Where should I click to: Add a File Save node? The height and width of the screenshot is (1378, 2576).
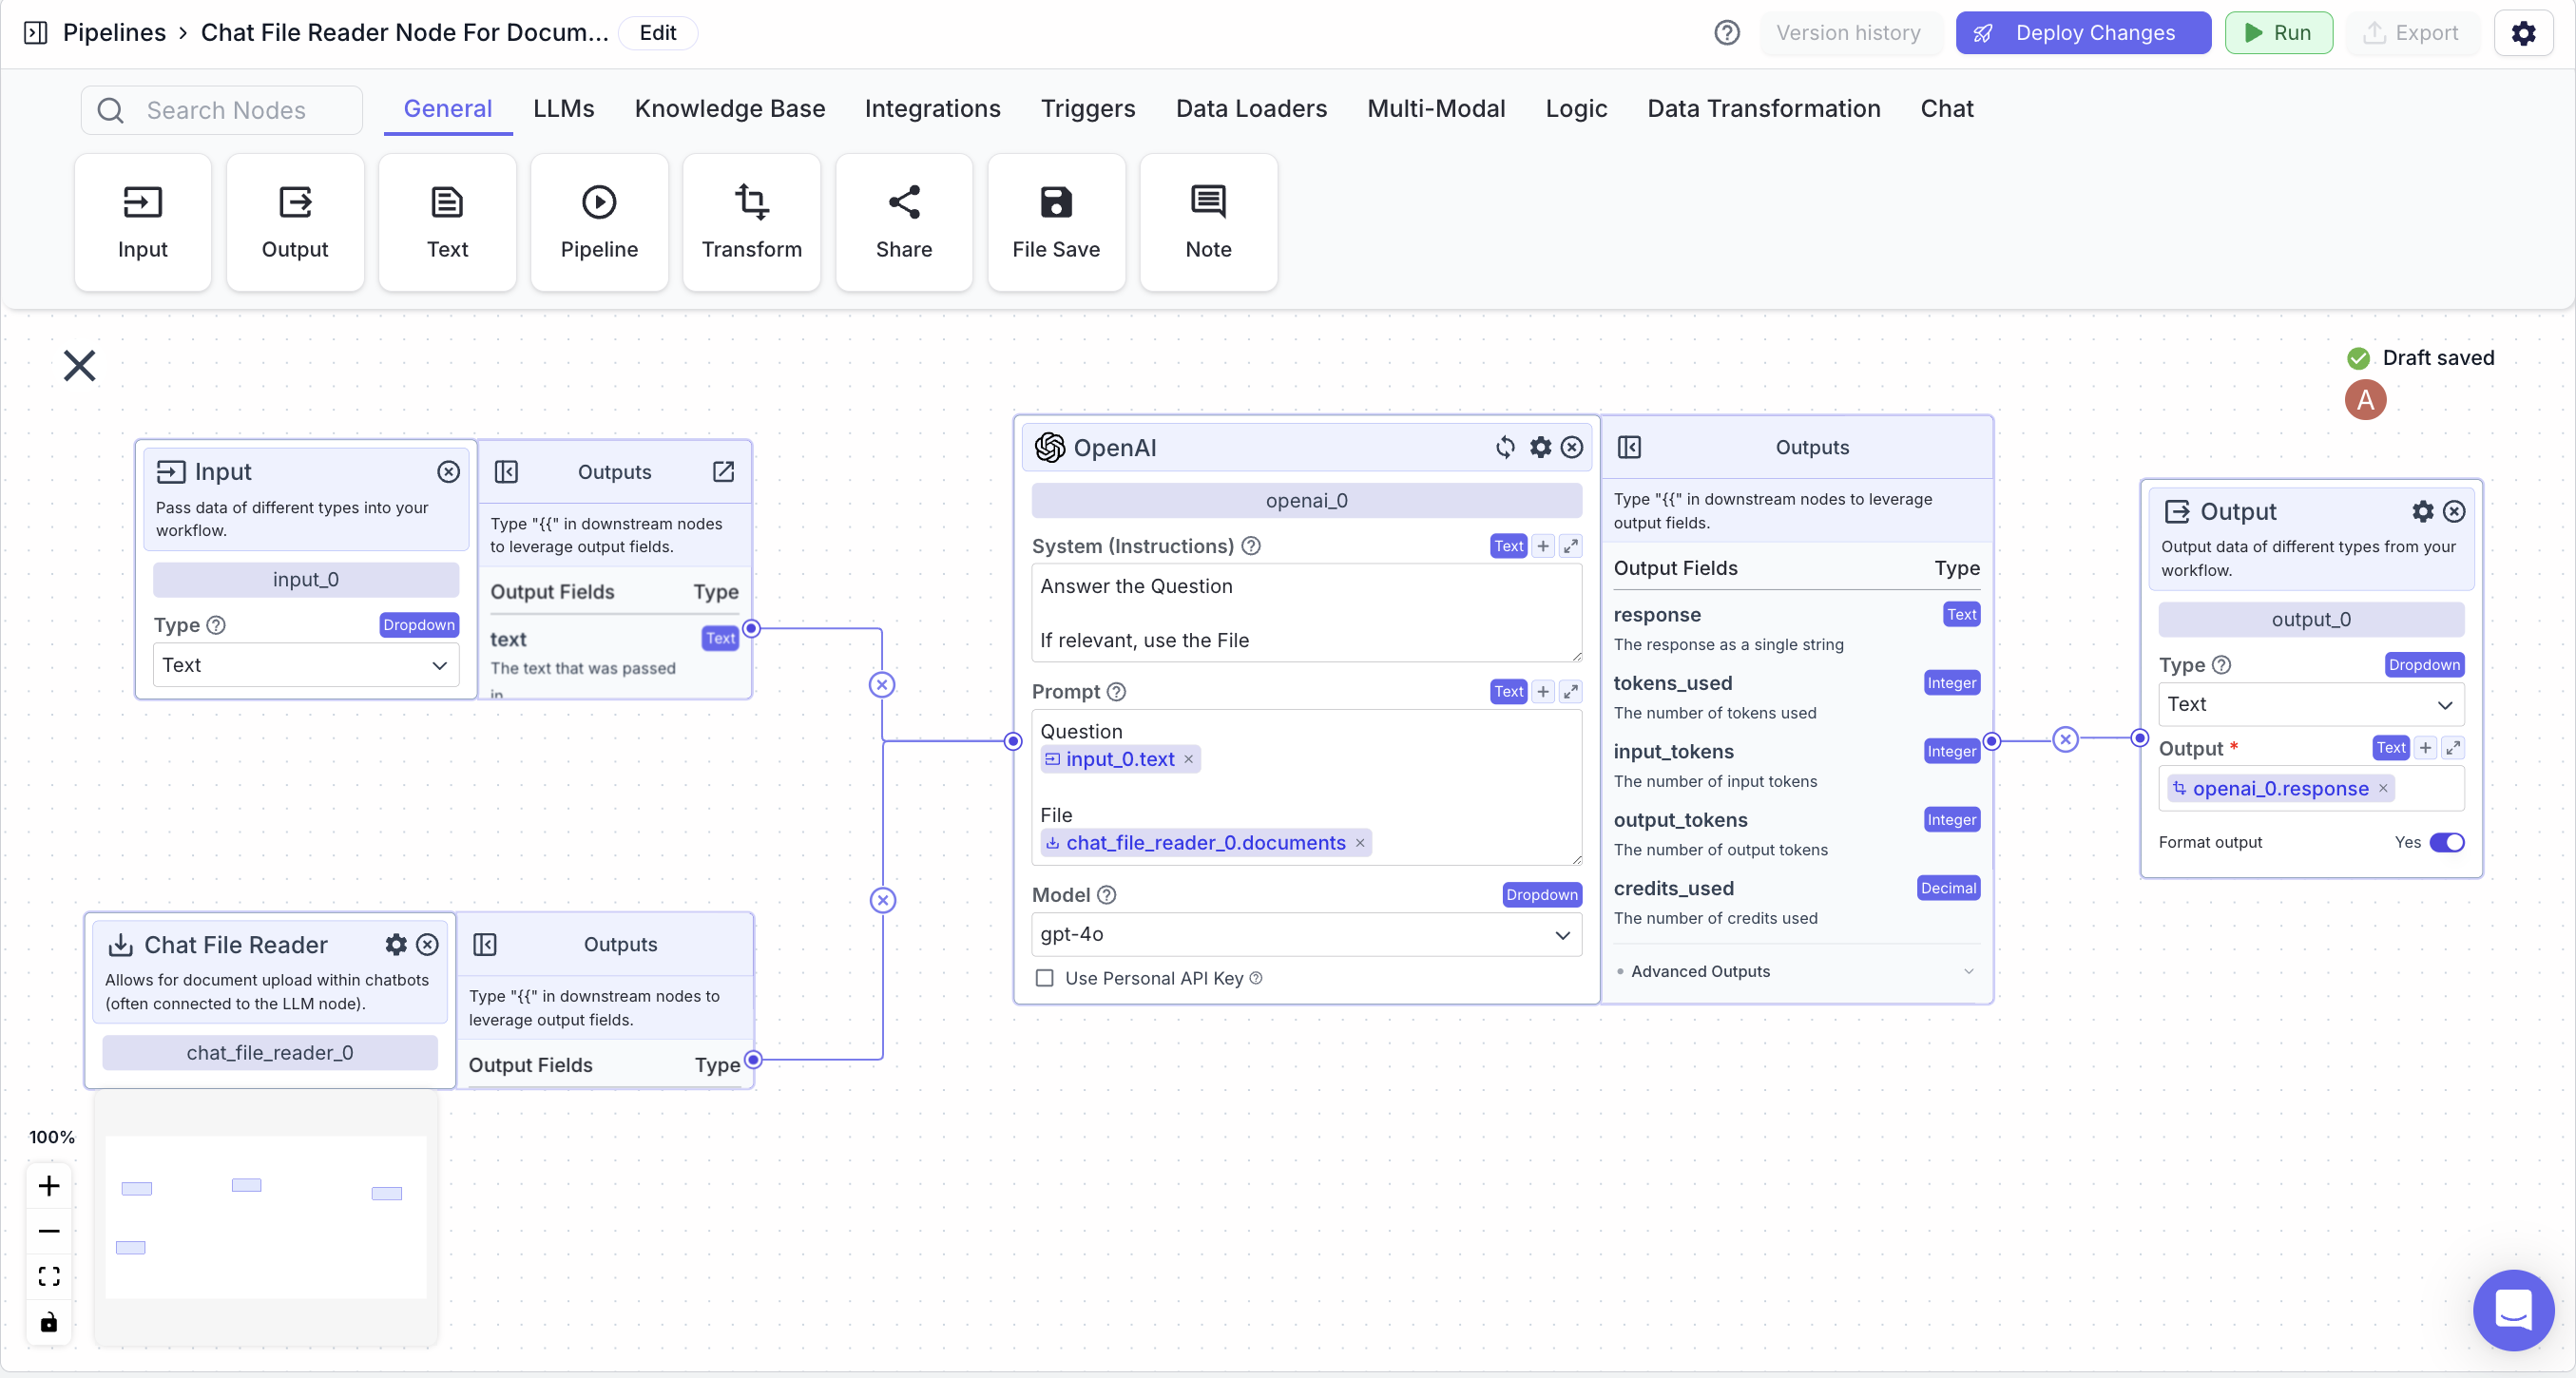tap(1055, 222)
